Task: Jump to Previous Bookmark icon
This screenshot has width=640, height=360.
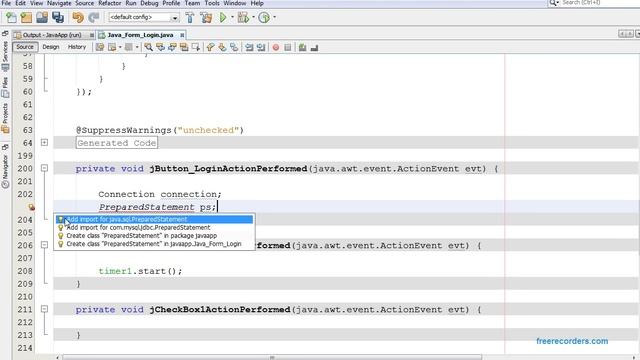Action: pyautogui.click(x=210, y=47)
